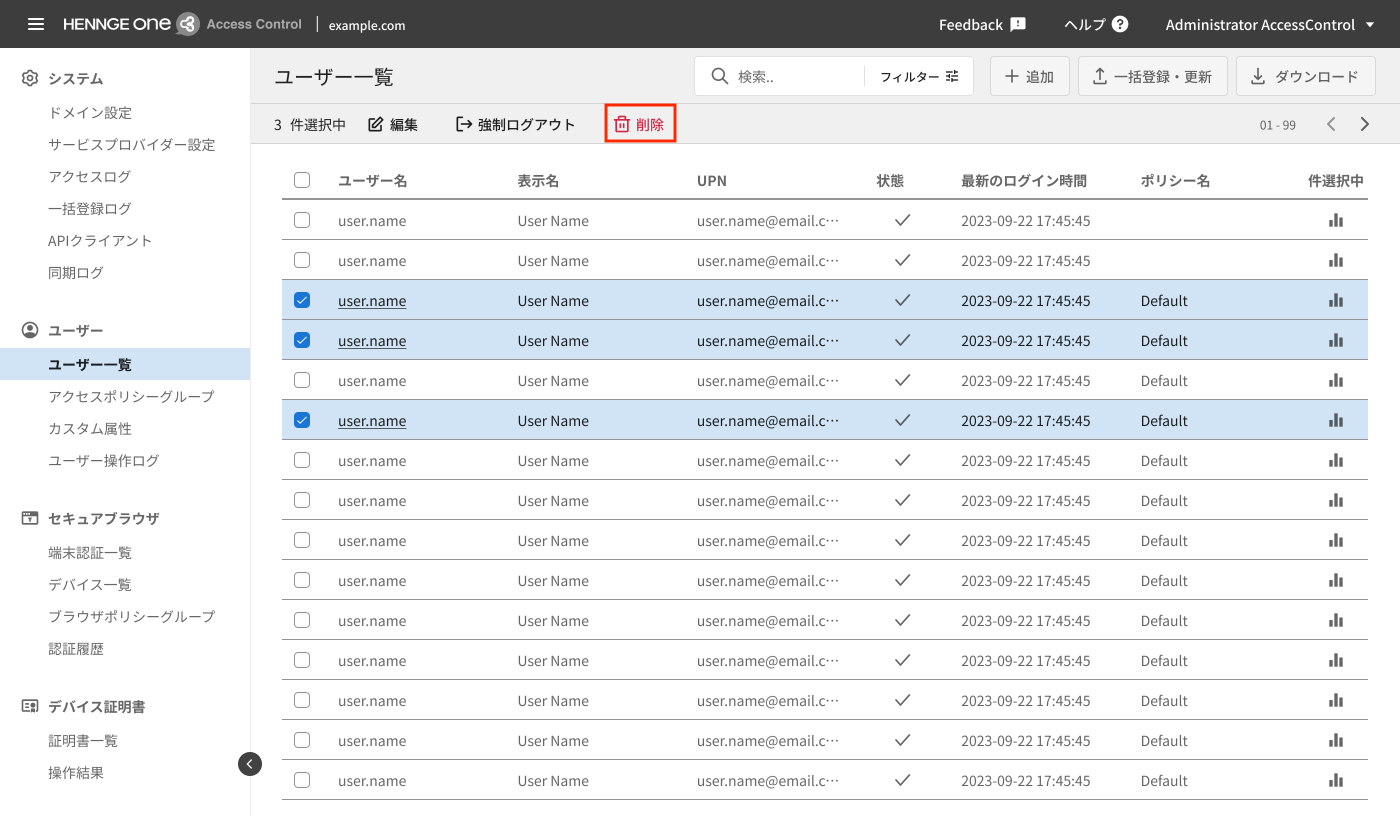The width and height of the screenshot is (1400, 816).
Task: Click the red 削除 trash button
Action: [640, 124]
